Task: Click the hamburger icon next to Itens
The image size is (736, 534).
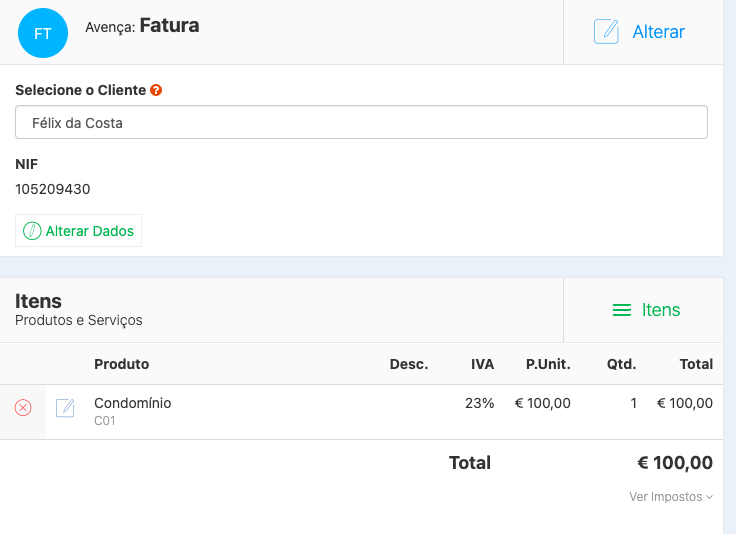Action: (x=621, y=310)
